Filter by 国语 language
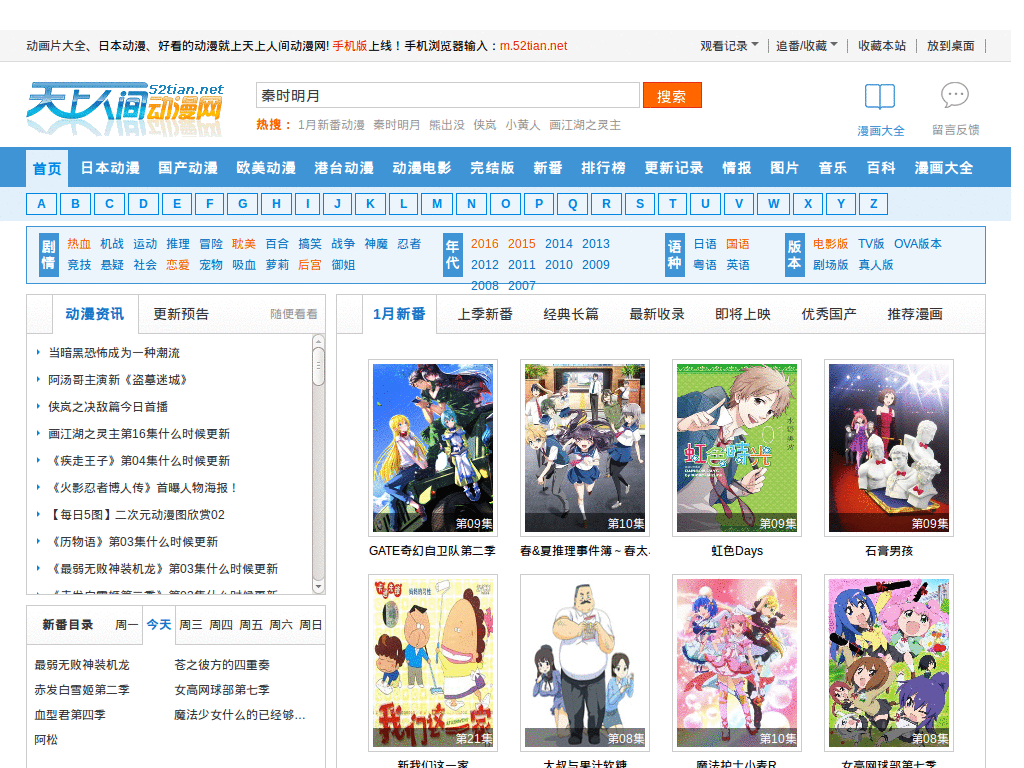Viewport: 1024px width, 768px height. (738, 244)
